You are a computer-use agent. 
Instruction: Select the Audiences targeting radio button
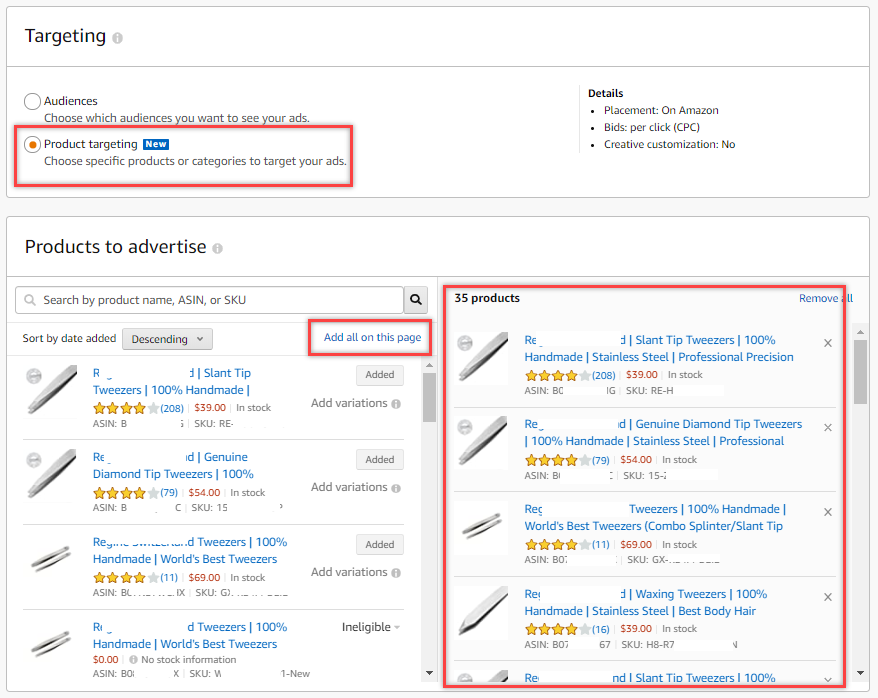click(x=32, y=101)
